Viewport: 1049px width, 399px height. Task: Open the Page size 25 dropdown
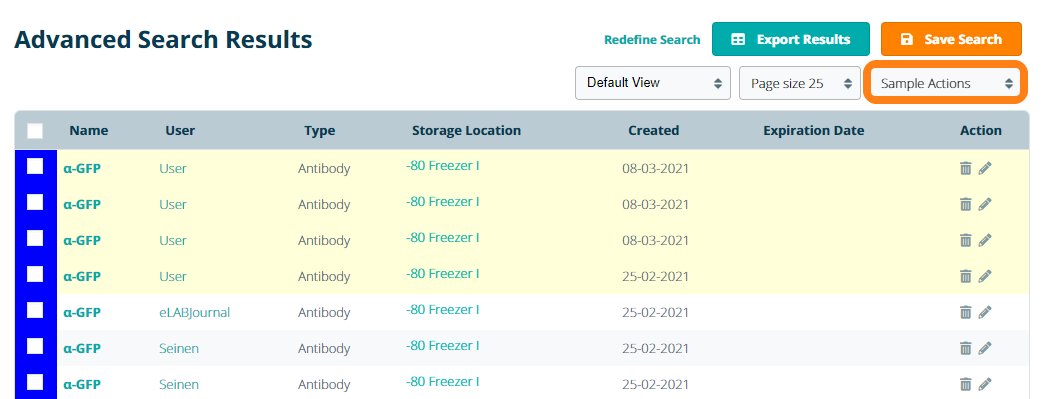[x=799, y=83]
